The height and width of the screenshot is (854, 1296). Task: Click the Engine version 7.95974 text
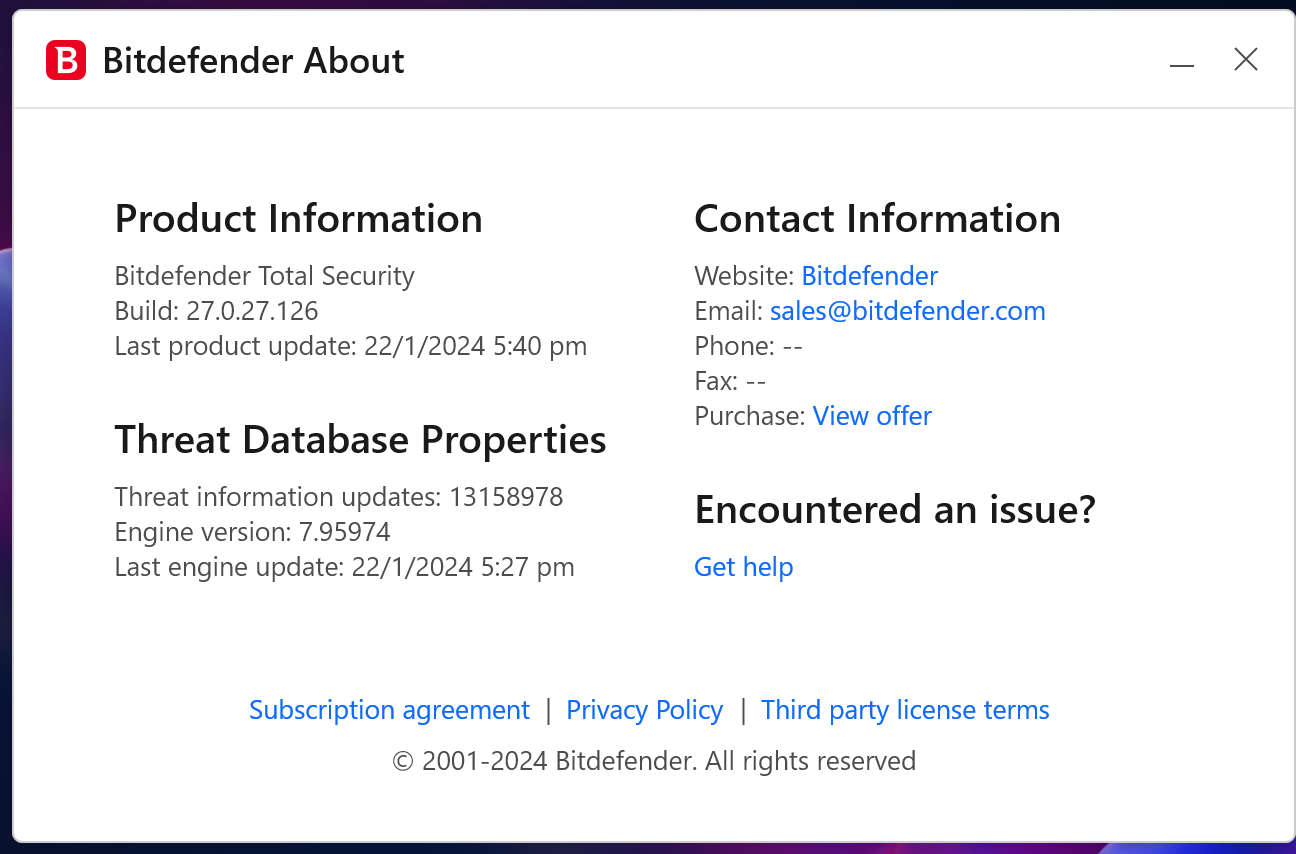252,532
